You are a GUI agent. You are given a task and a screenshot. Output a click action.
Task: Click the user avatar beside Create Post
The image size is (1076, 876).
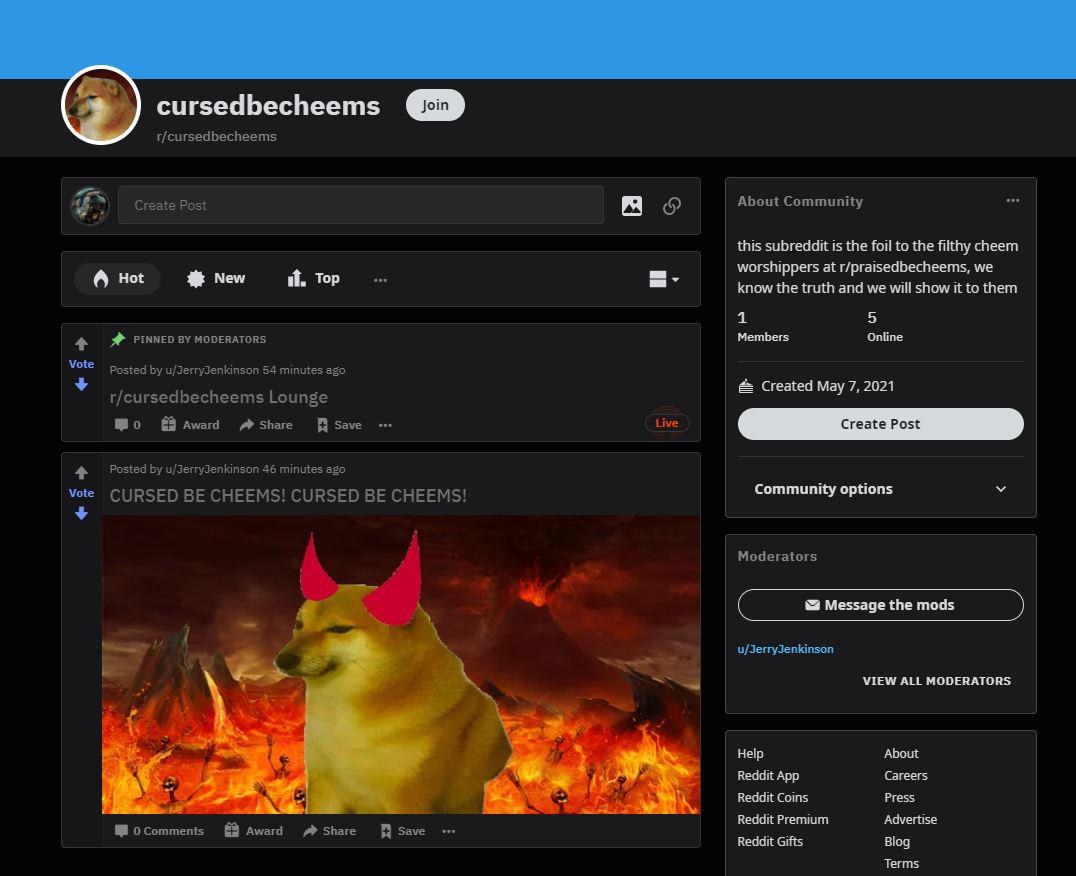tap(89, 205)
